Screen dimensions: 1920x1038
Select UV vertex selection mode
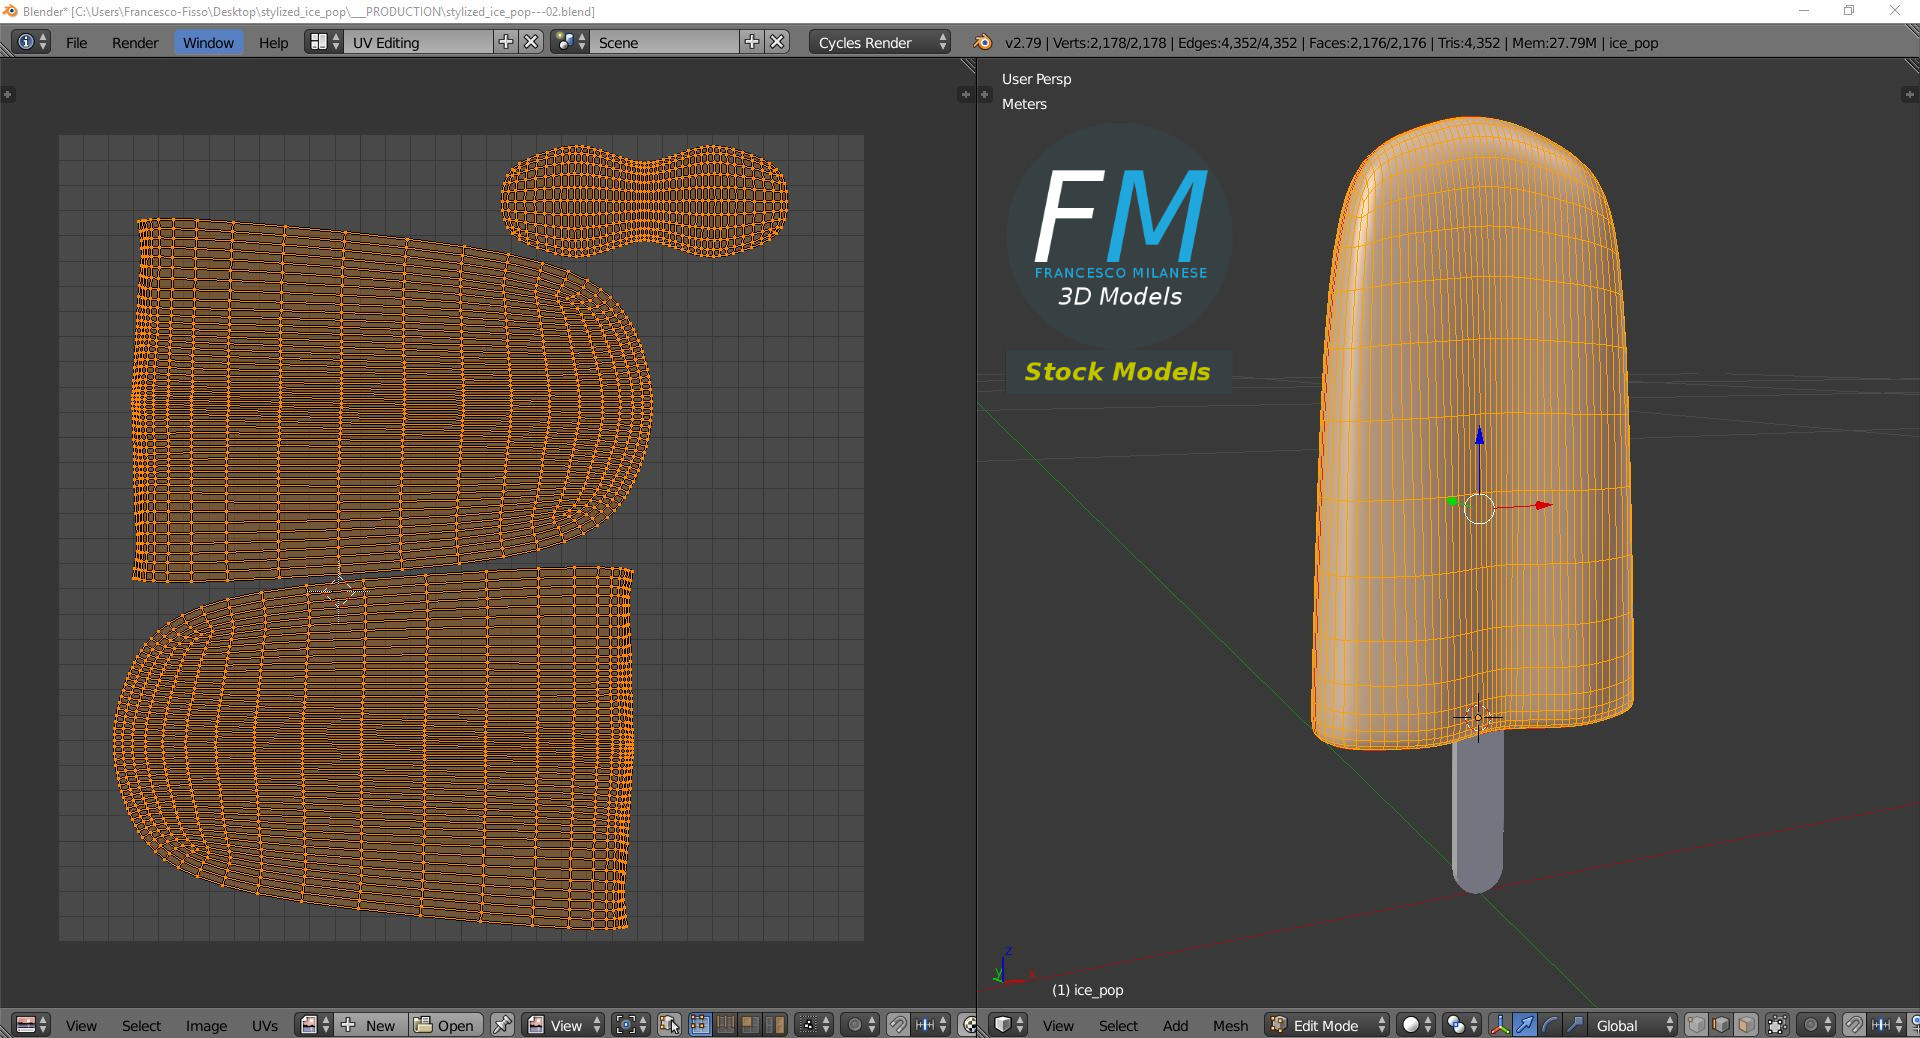(699, 1025)
